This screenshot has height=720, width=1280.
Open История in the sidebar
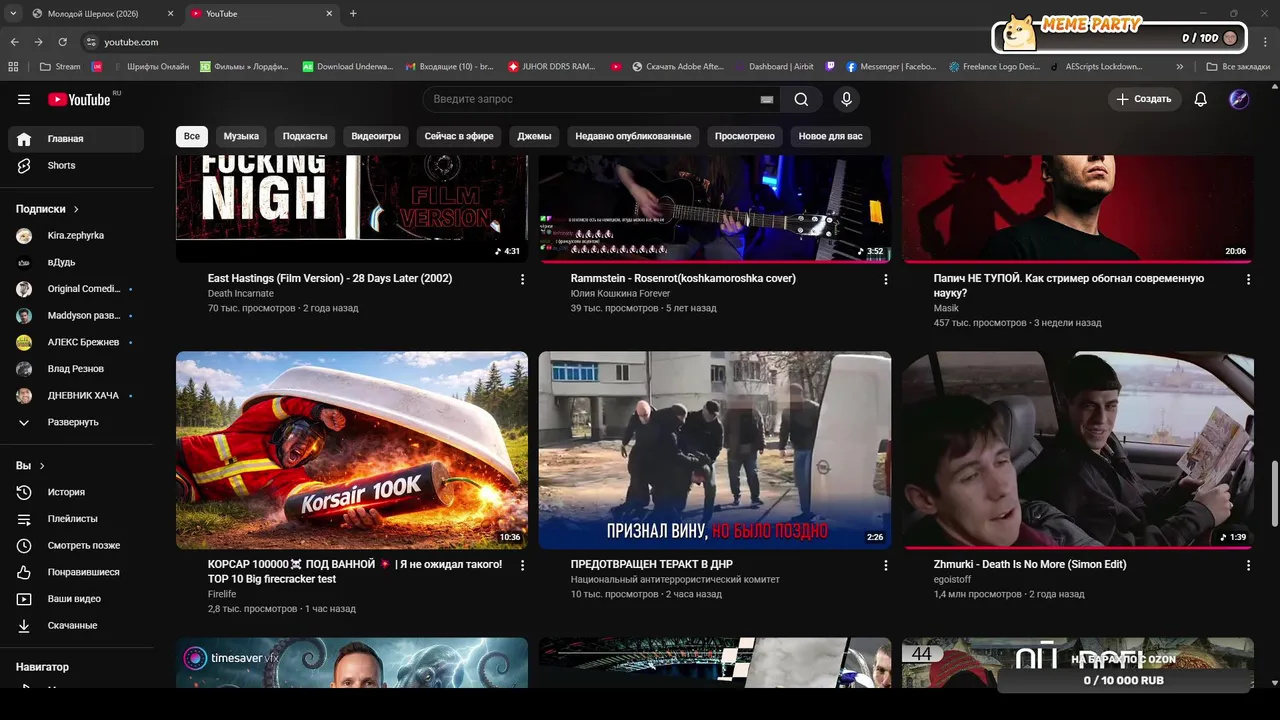click(x=76, y=492)
